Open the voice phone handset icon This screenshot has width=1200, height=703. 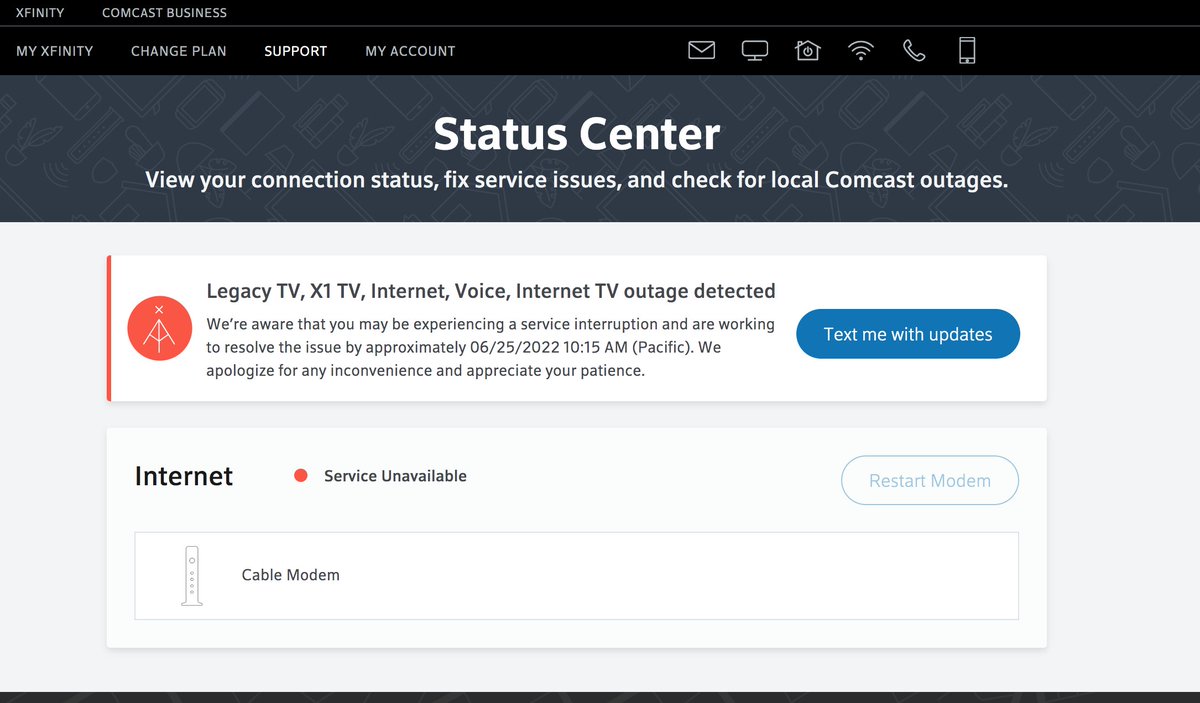[x=914, y=50]
